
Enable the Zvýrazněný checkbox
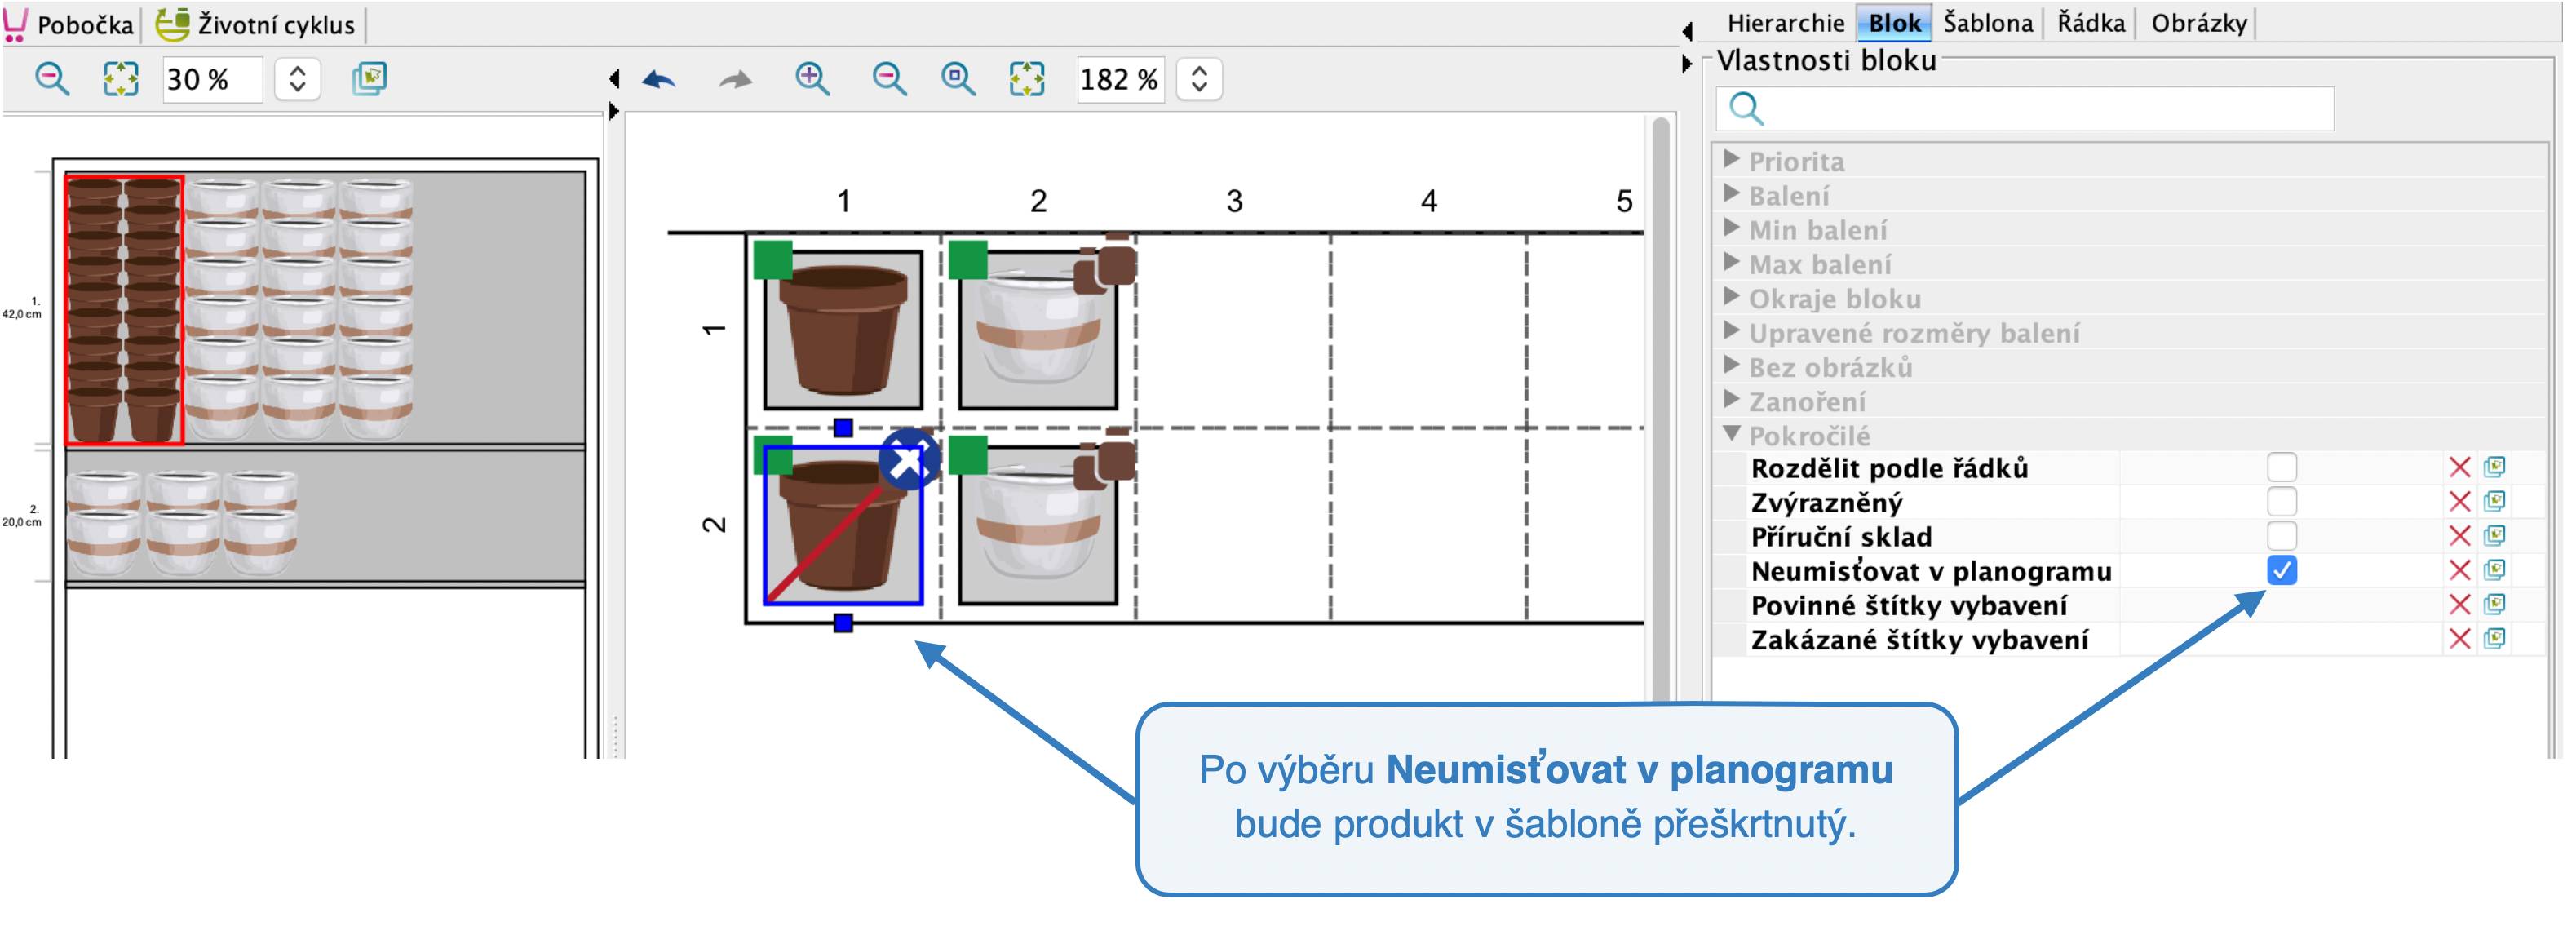pyautogui.click(x=2281, y=501)
